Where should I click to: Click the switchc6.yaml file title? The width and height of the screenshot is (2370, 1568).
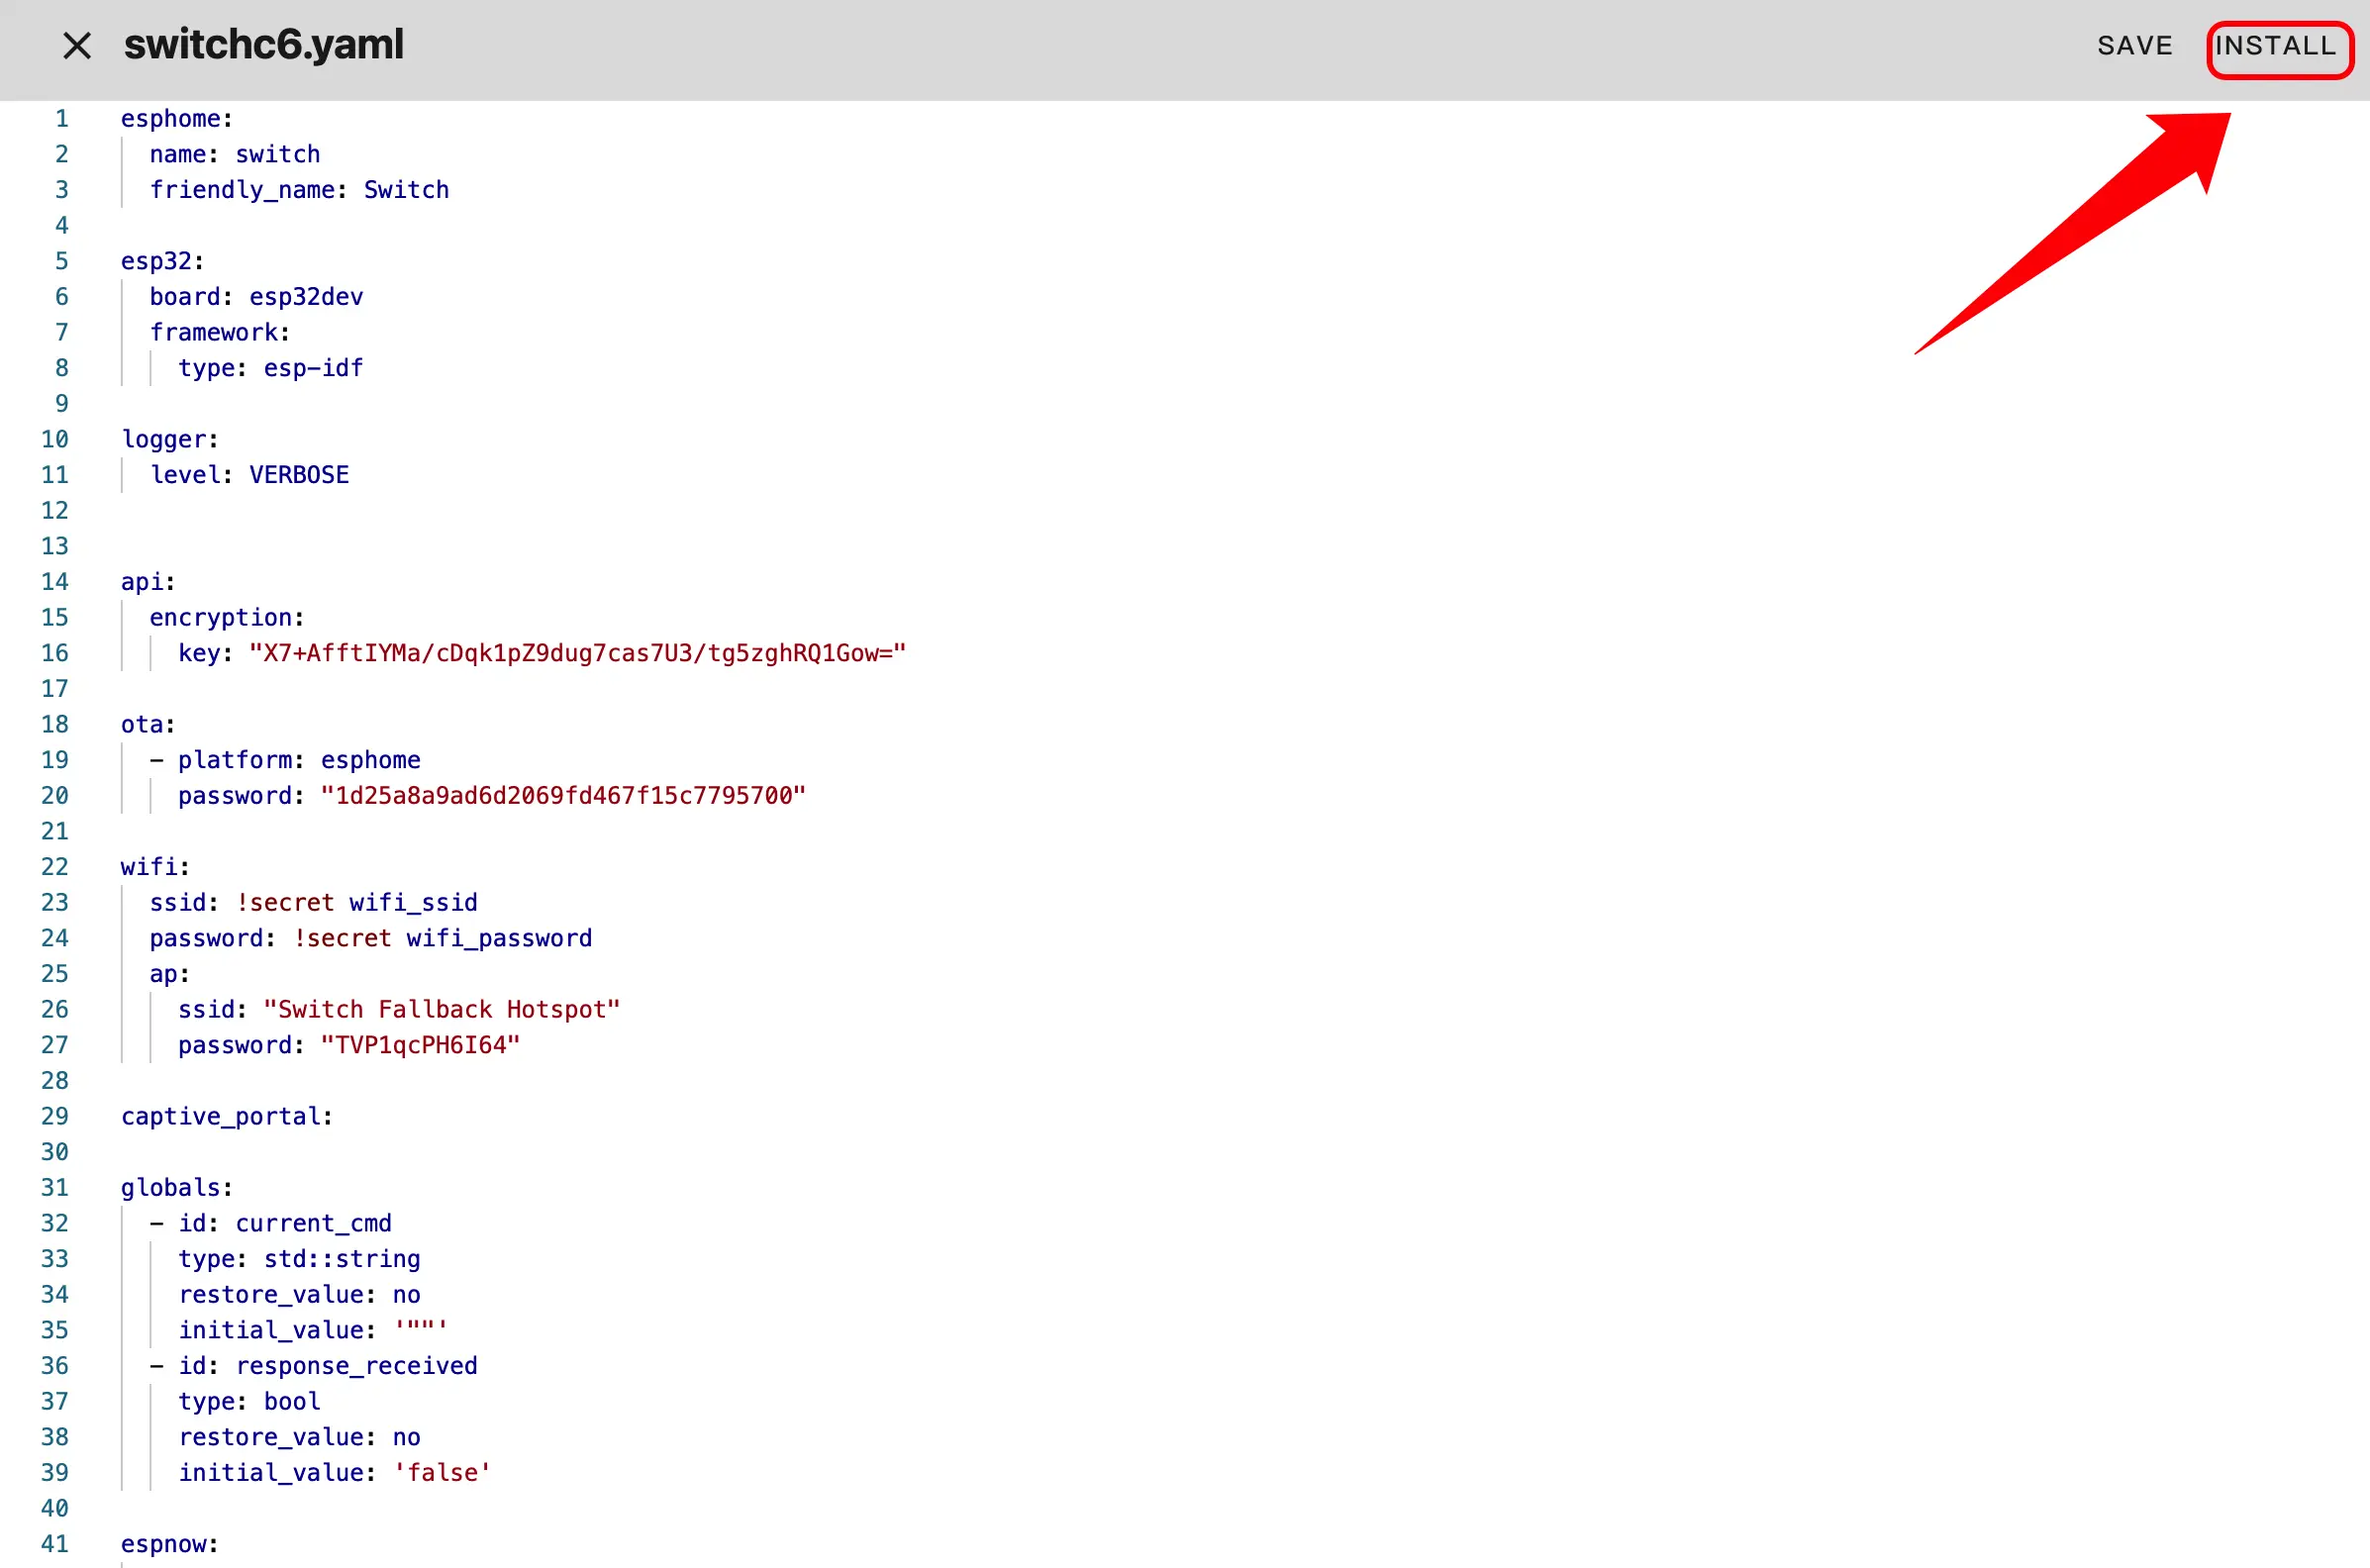(264, 46)
